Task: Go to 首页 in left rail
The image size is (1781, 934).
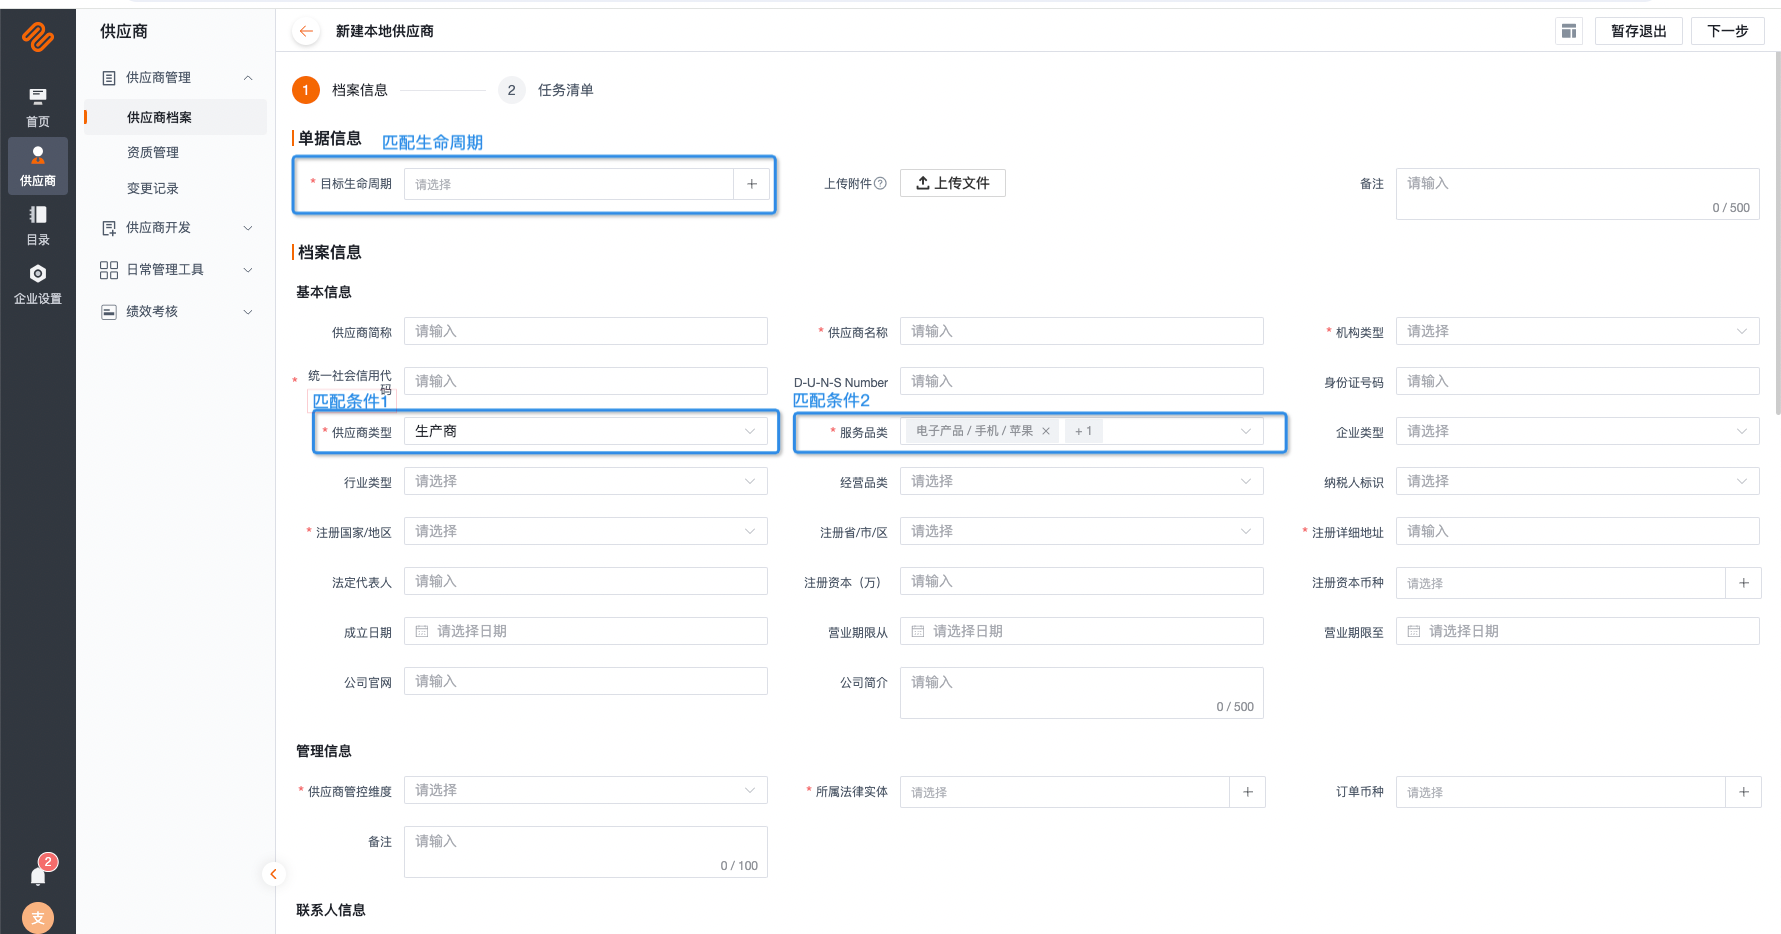Action: (38, 107)
